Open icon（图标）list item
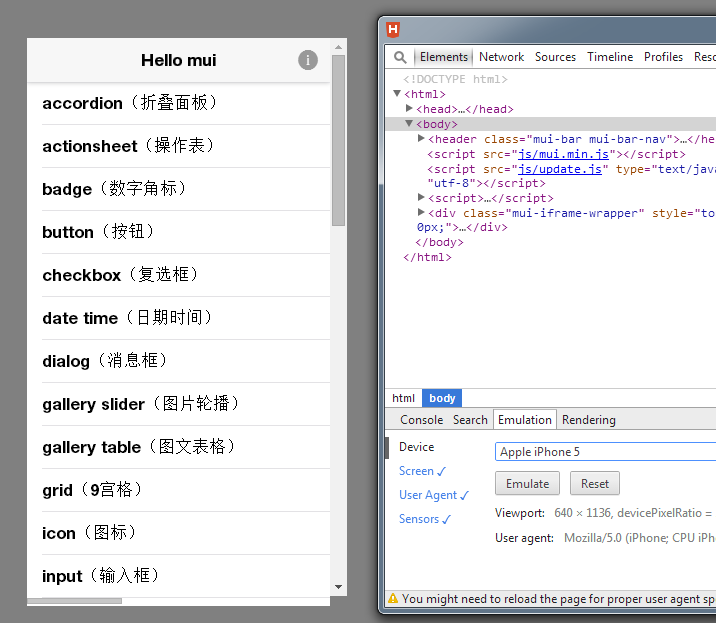Image resolution: width=716 pixels, height=623 pixels. coord(179,533)
